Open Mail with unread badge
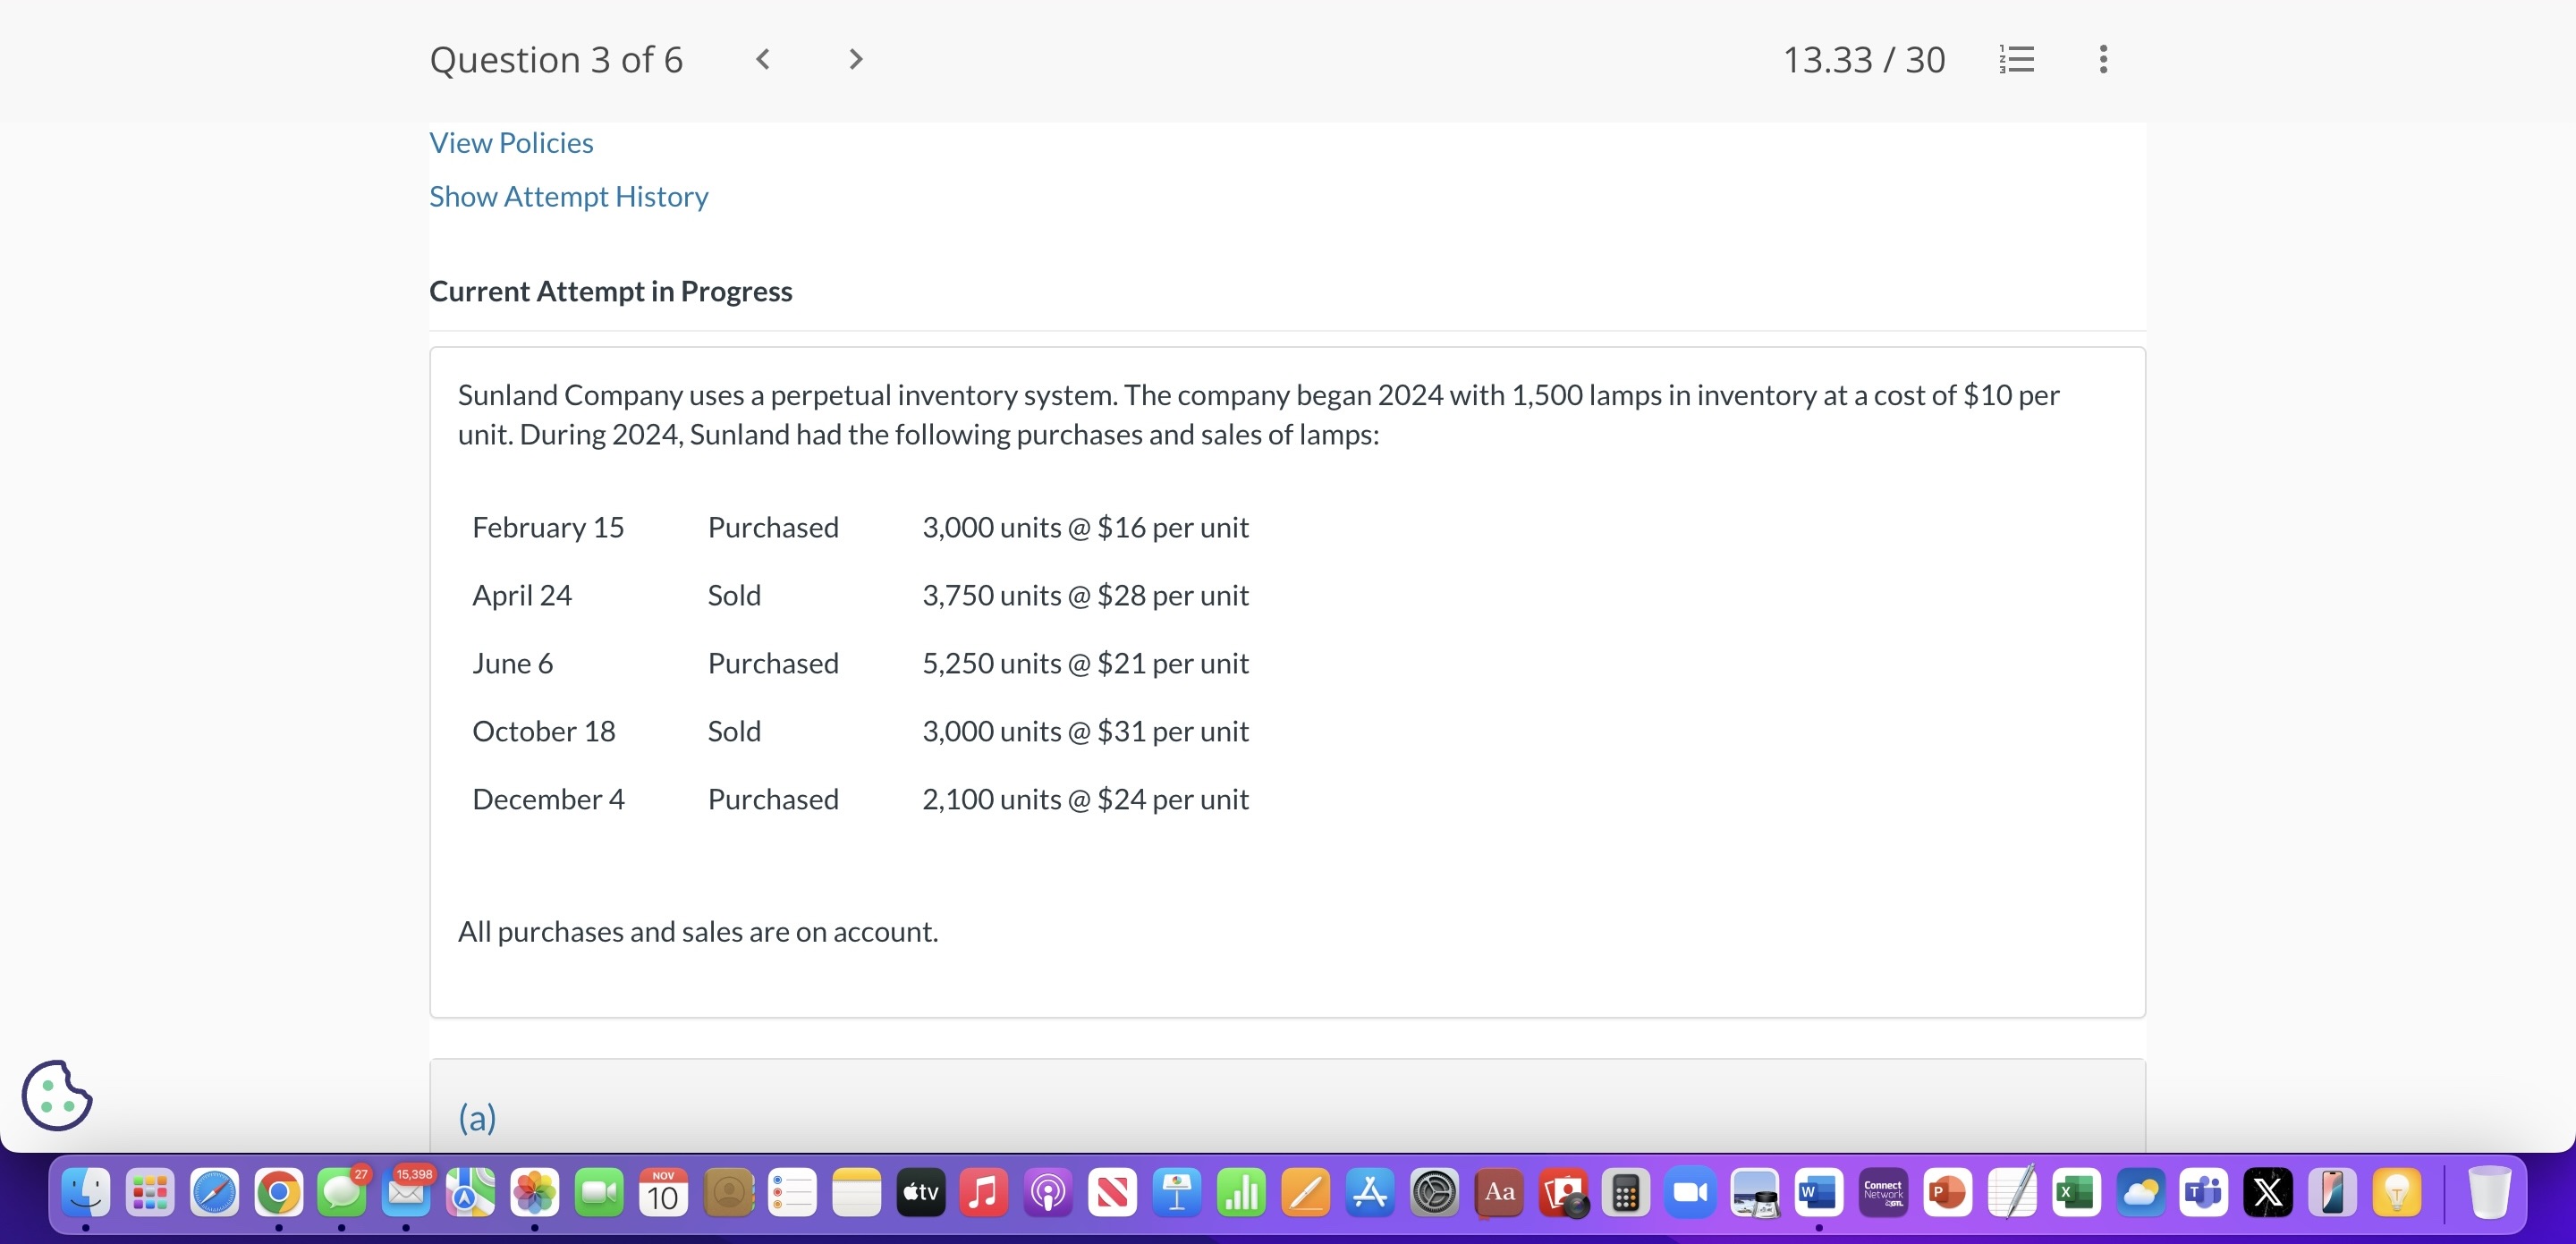 point(406,1192)
